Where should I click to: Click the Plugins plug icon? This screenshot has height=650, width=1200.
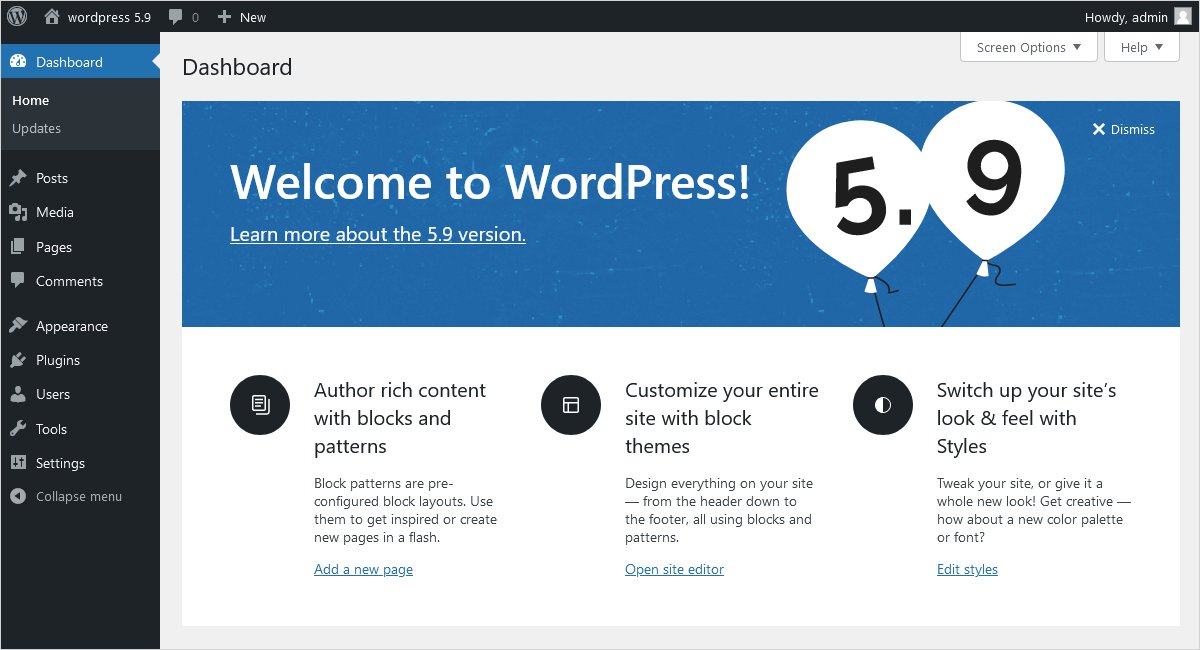point(18,360)
